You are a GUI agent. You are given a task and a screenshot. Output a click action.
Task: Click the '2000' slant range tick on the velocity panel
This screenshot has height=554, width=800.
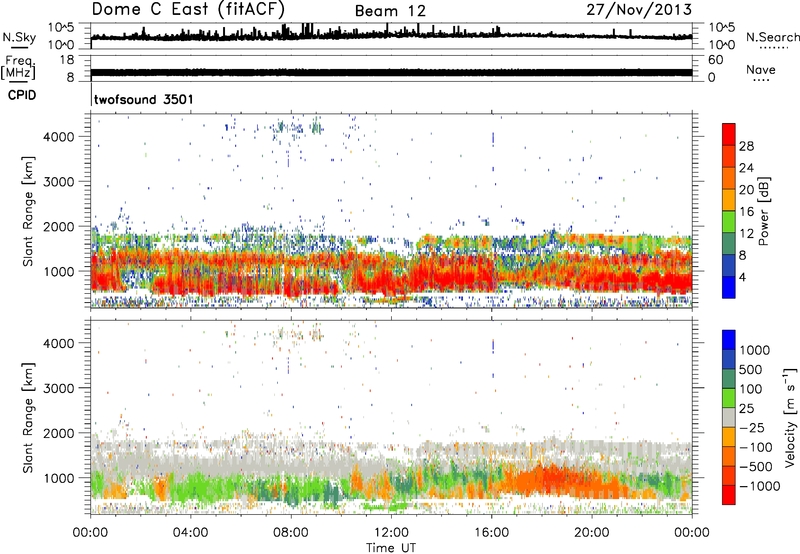(59, 433)
